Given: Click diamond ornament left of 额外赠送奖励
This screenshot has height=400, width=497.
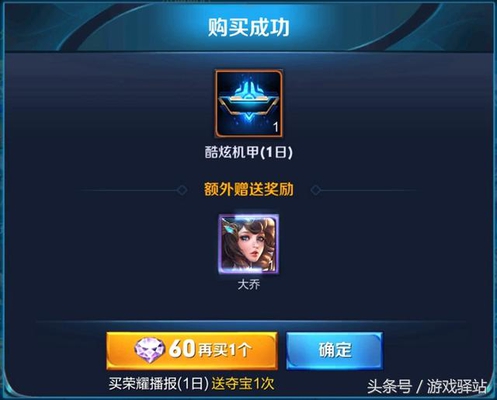Looking at the screenshot, I should (x=182, y=190).
